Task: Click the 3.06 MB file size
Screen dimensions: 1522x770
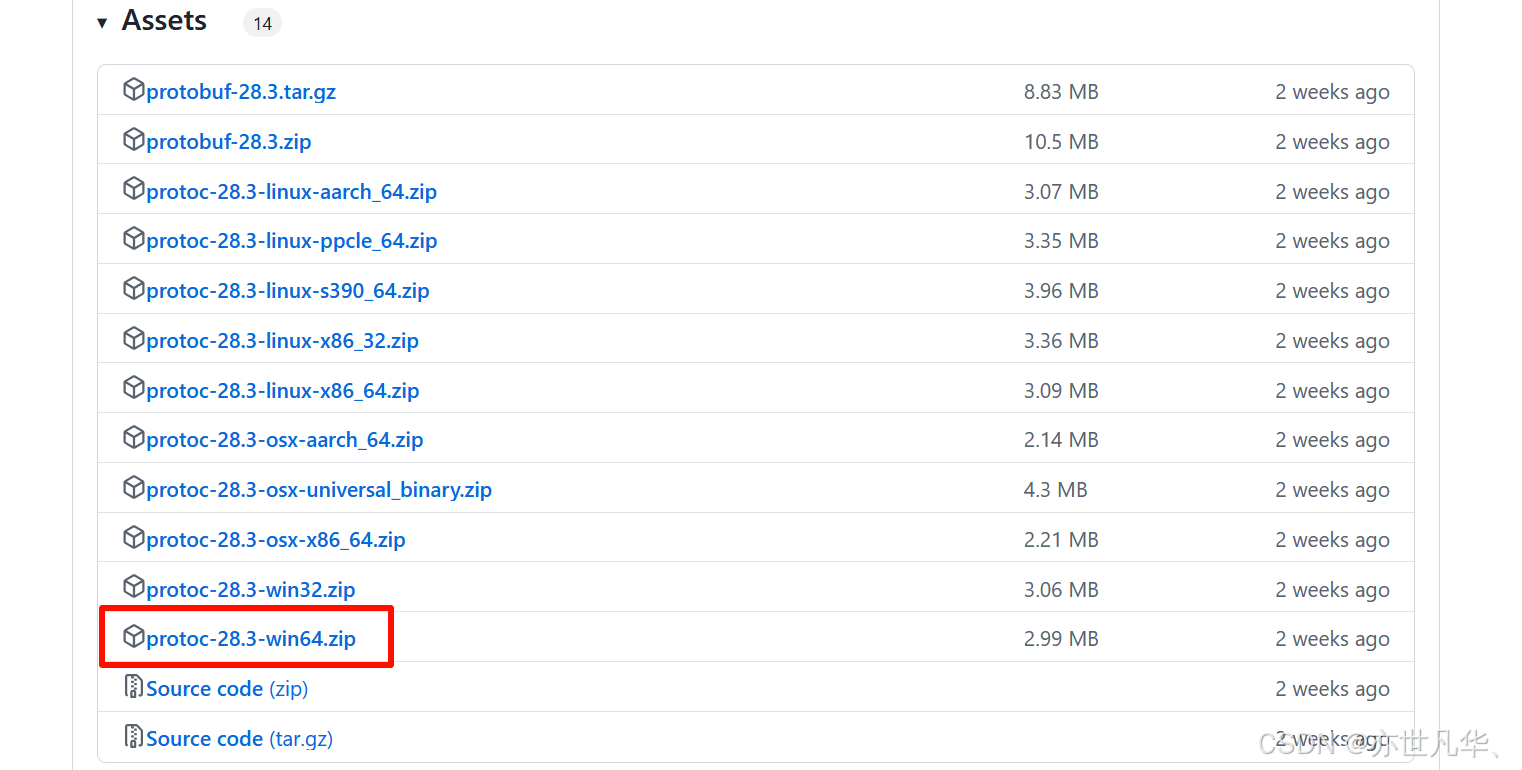Action: 1061,590
